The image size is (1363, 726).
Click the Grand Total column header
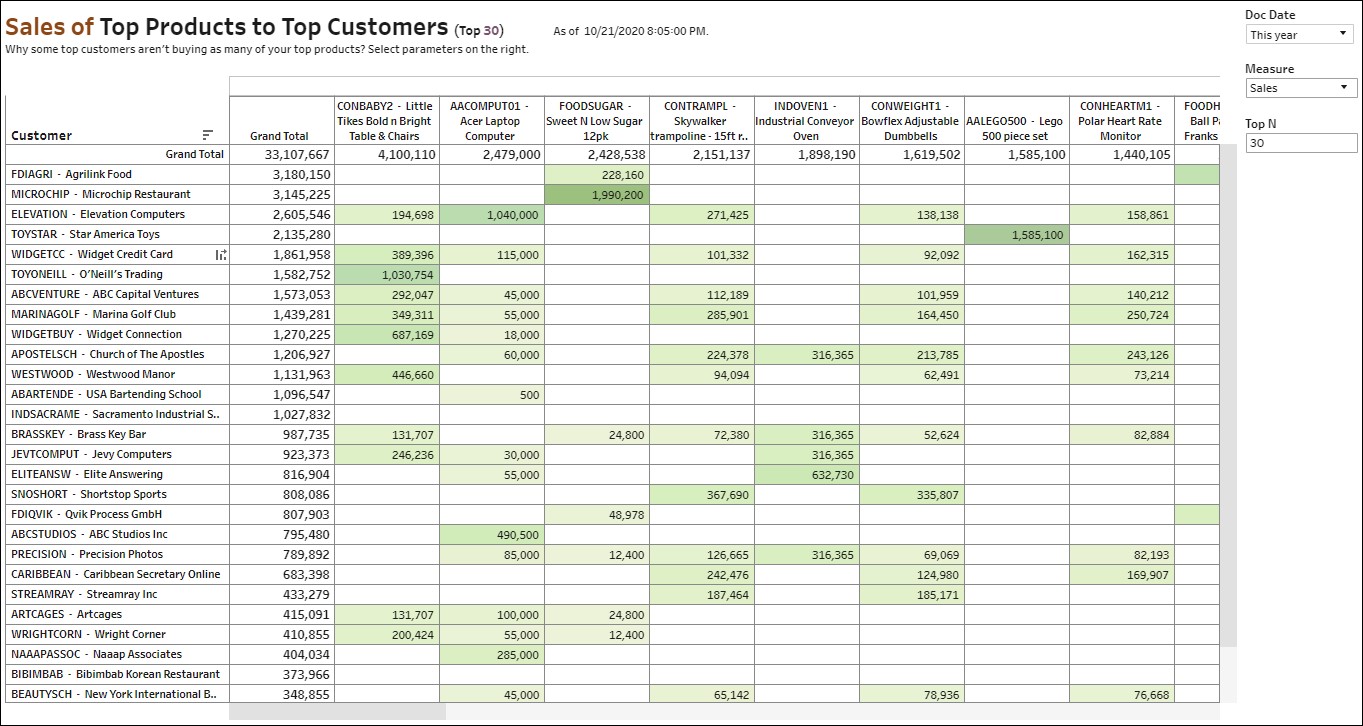click(x=279, y=136)
